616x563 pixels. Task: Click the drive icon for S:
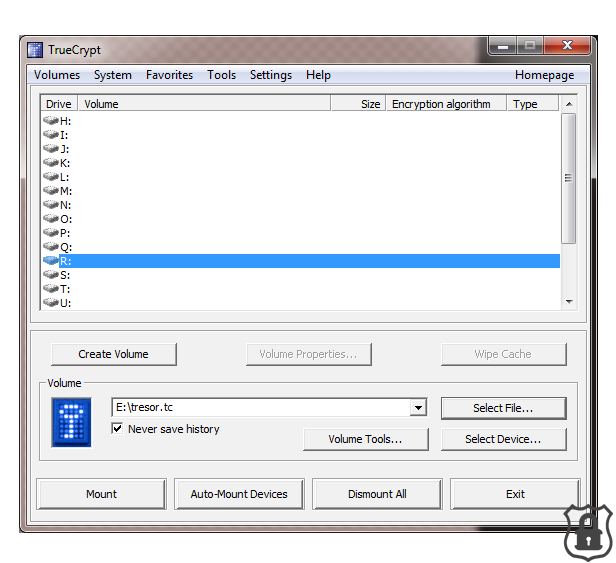[51, 275]
